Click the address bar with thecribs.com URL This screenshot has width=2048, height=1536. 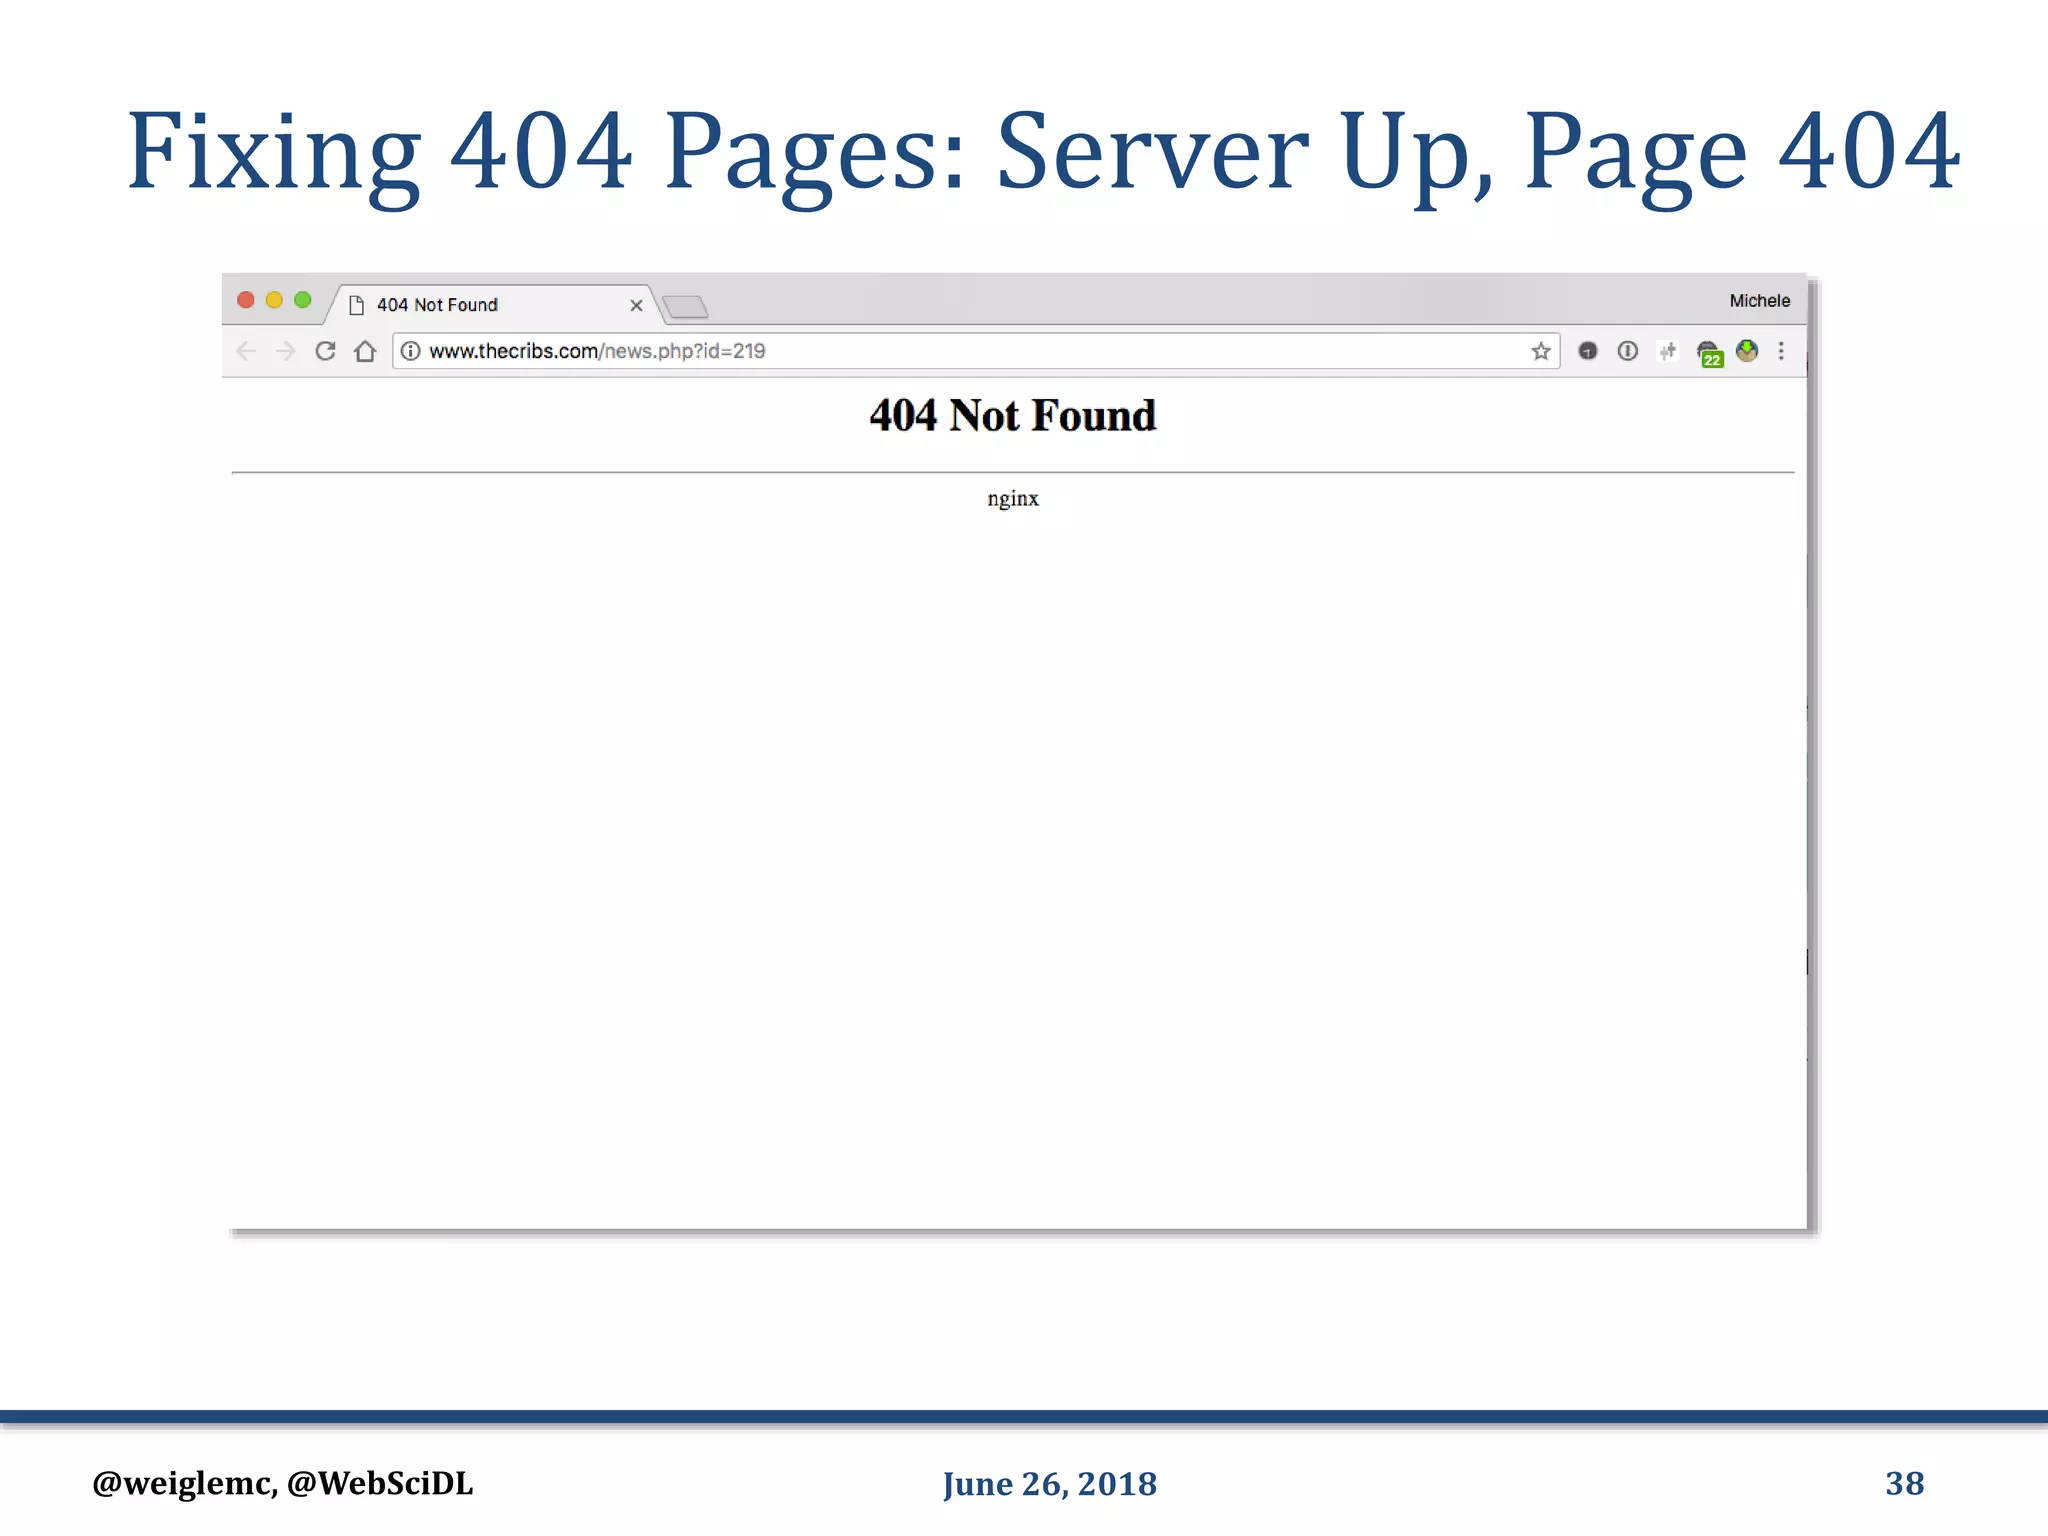(975, 351)
